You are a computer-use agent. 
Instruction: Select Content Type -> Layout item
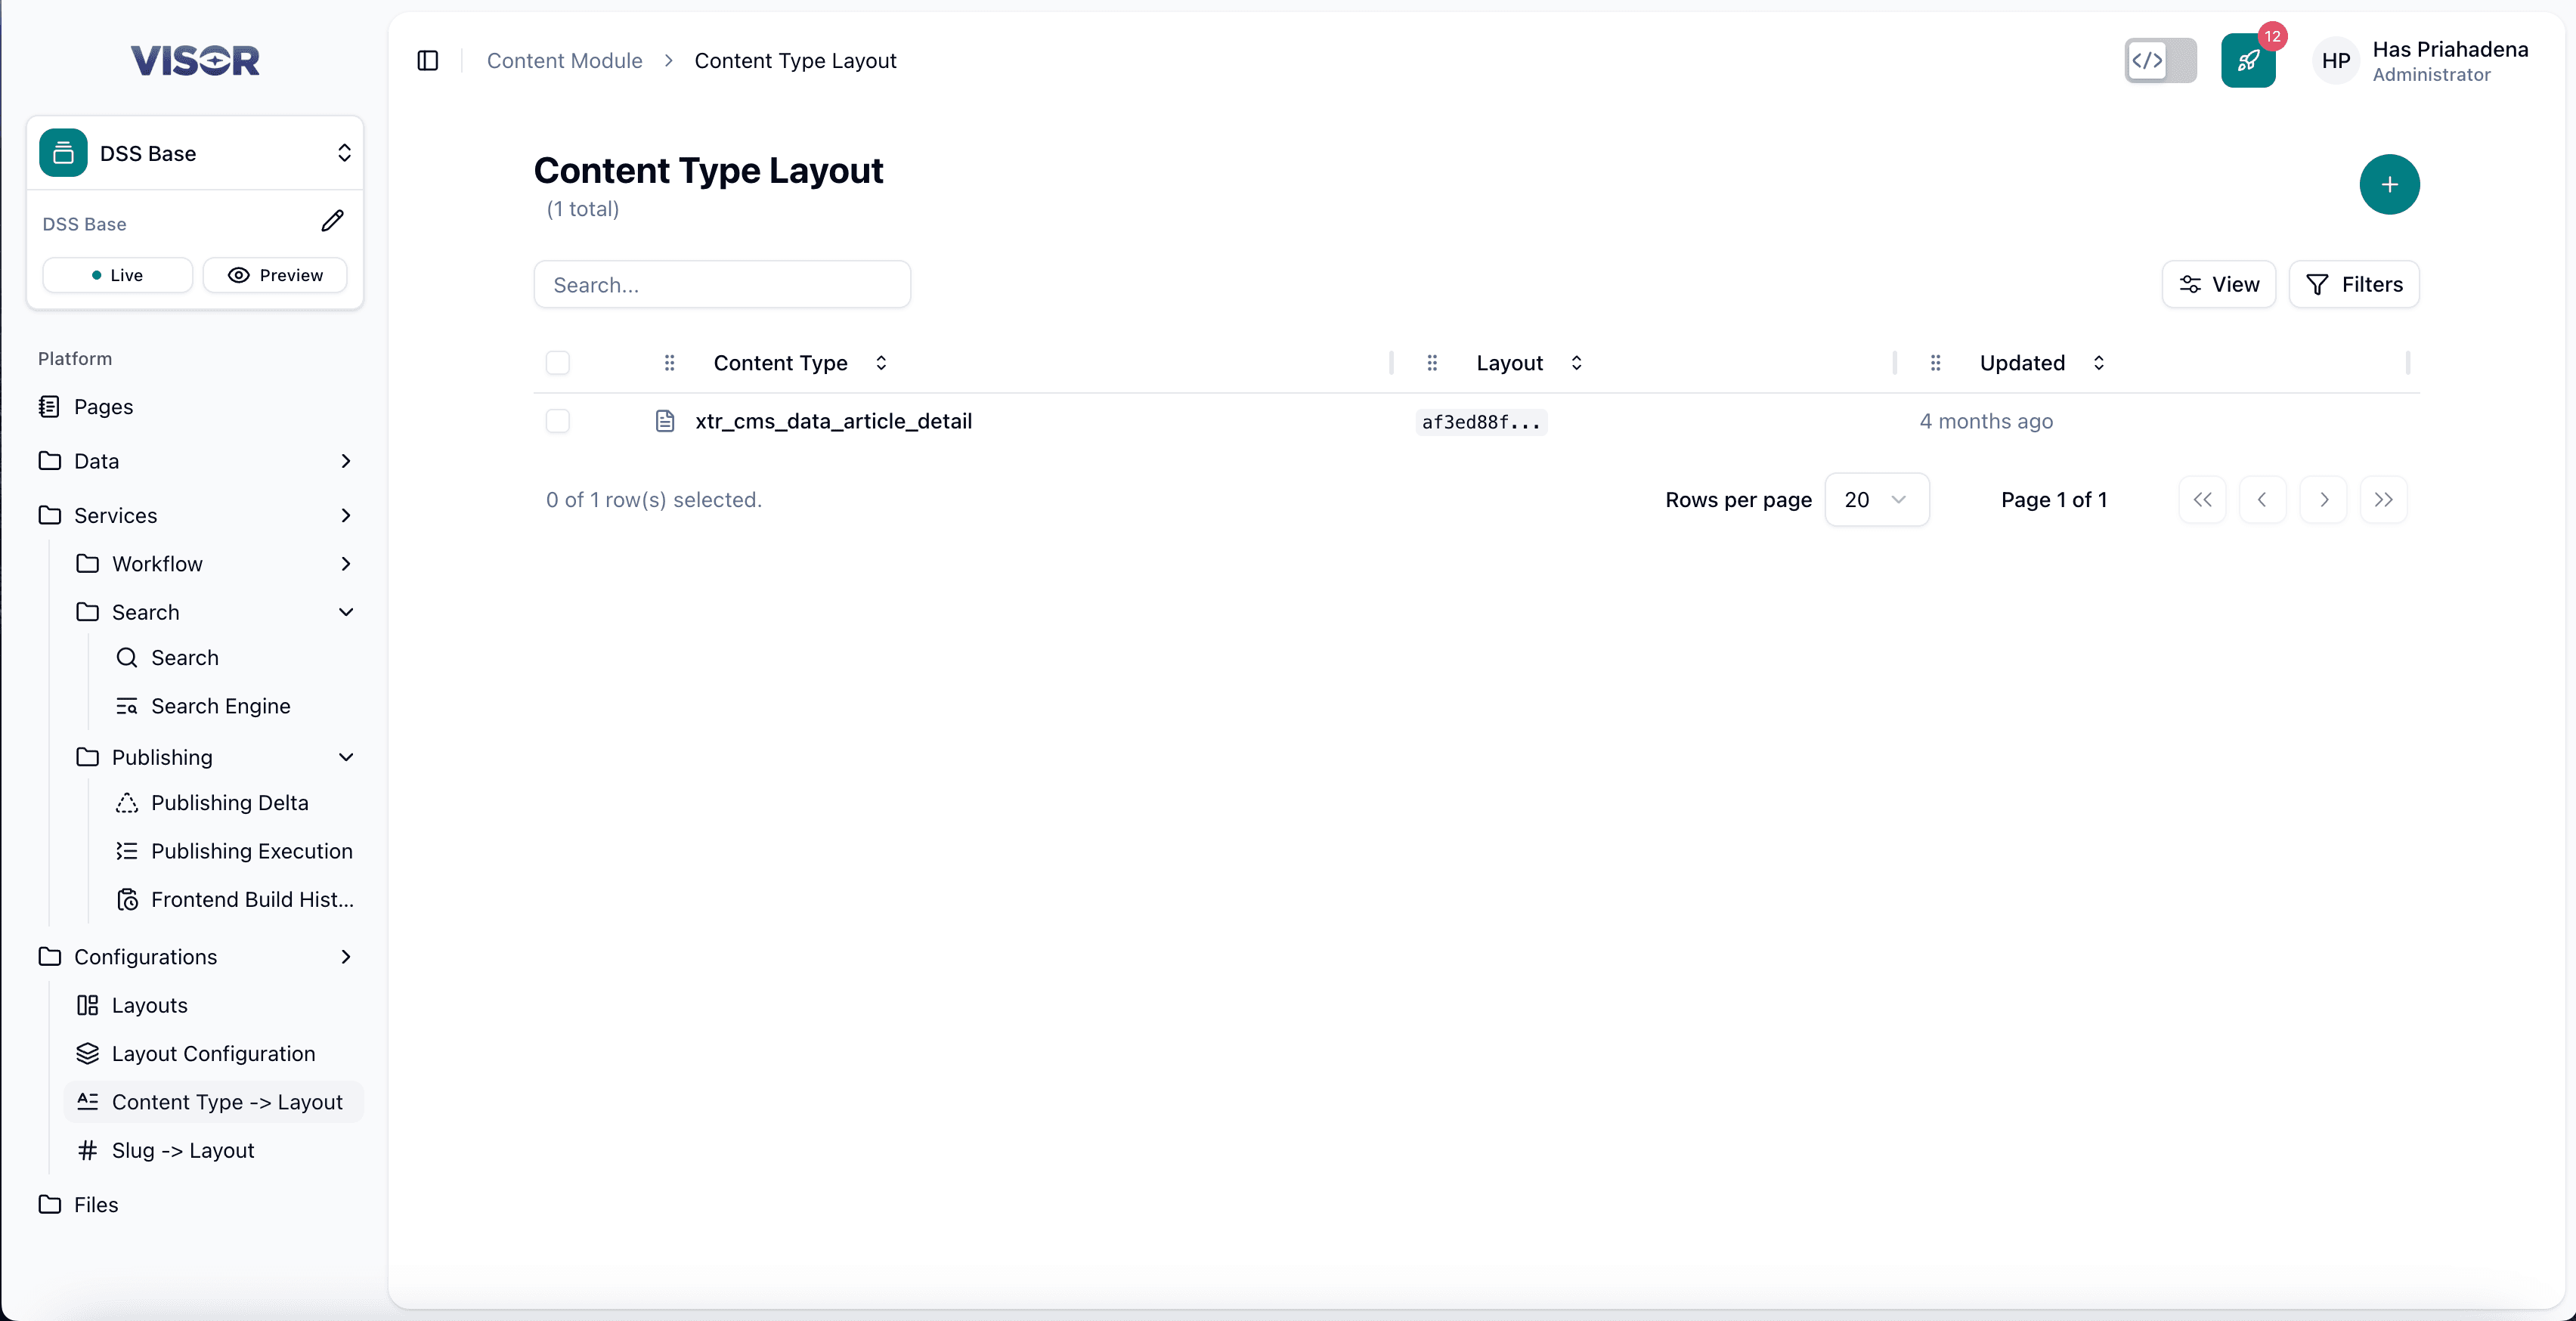click(213, 1102)
